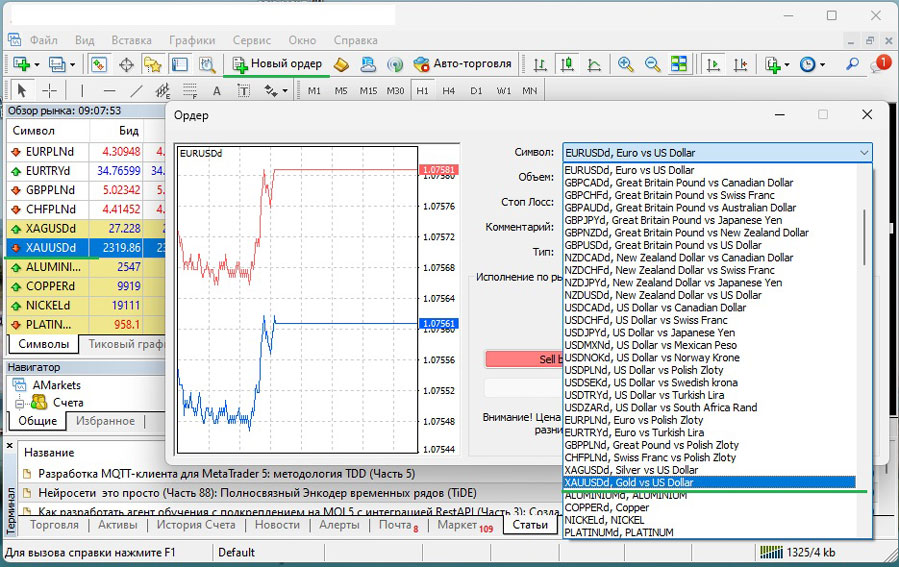Switch timeframe to H4
This screenshot has height=567, width=899.
(448, 91)
